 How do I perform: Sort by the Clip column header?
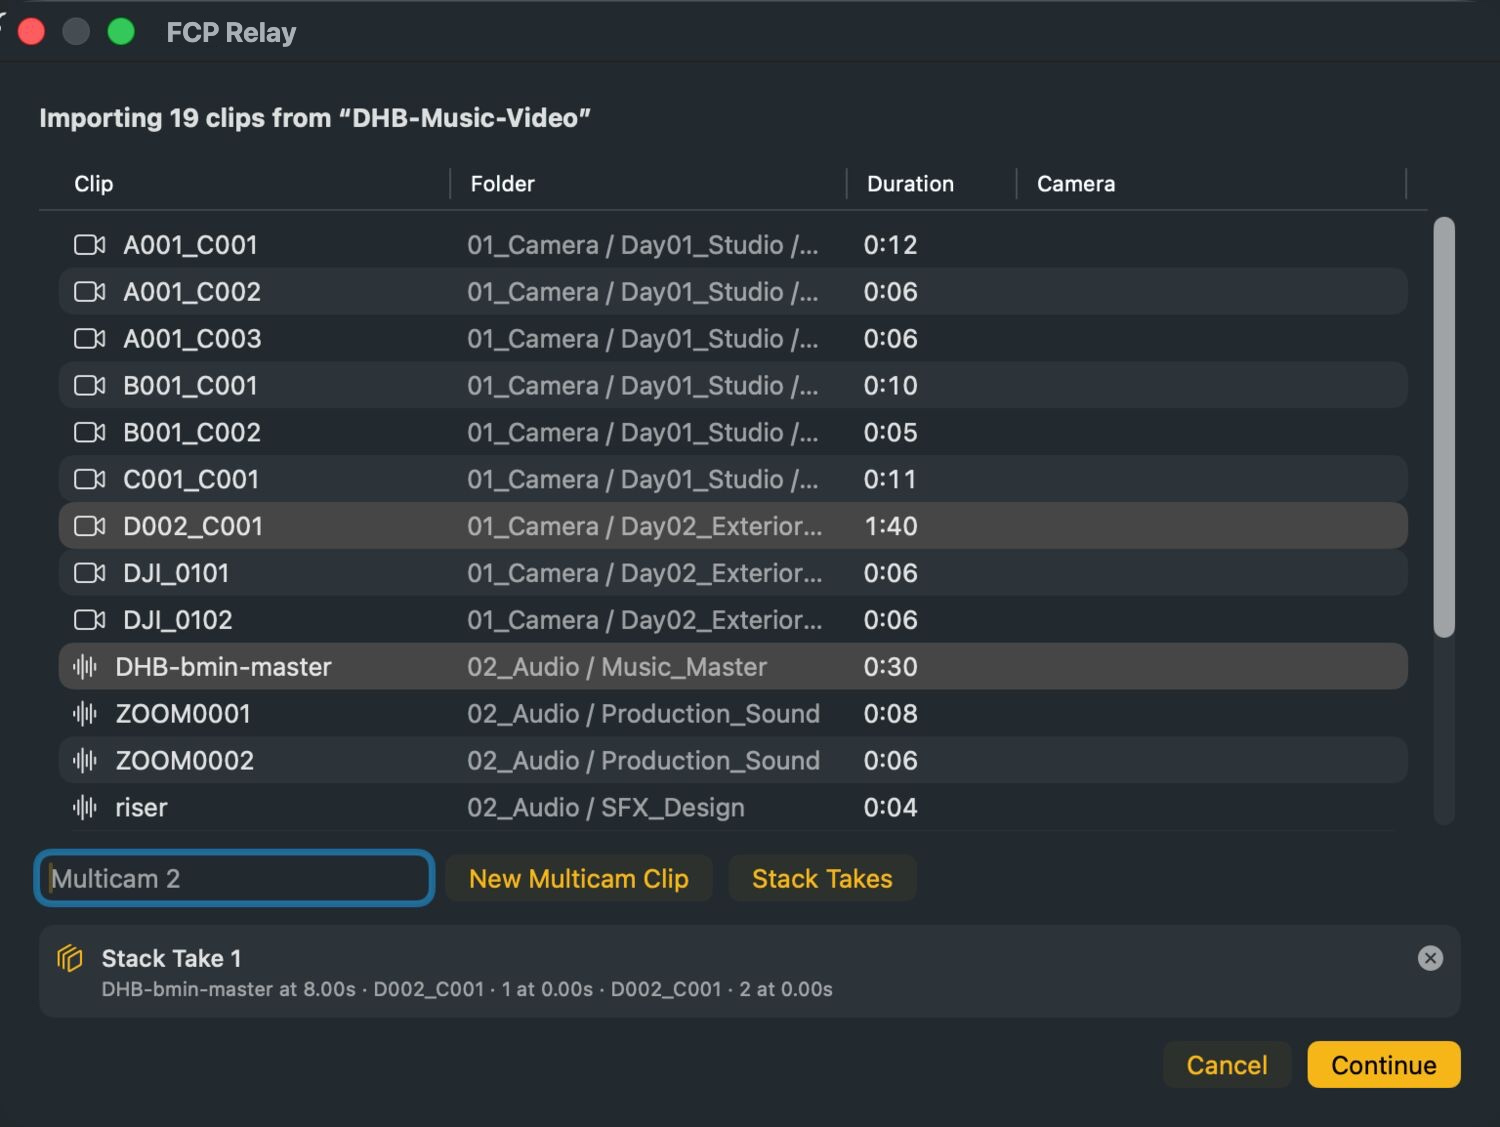pyautogui.click(x=94, y=184)
